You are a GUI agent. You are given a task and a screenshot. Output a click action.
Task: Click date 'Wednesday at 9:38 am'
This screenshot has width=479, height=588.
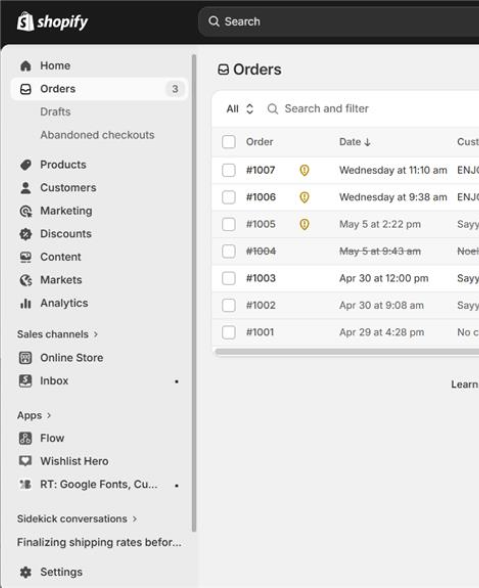[x=393, y=197]
